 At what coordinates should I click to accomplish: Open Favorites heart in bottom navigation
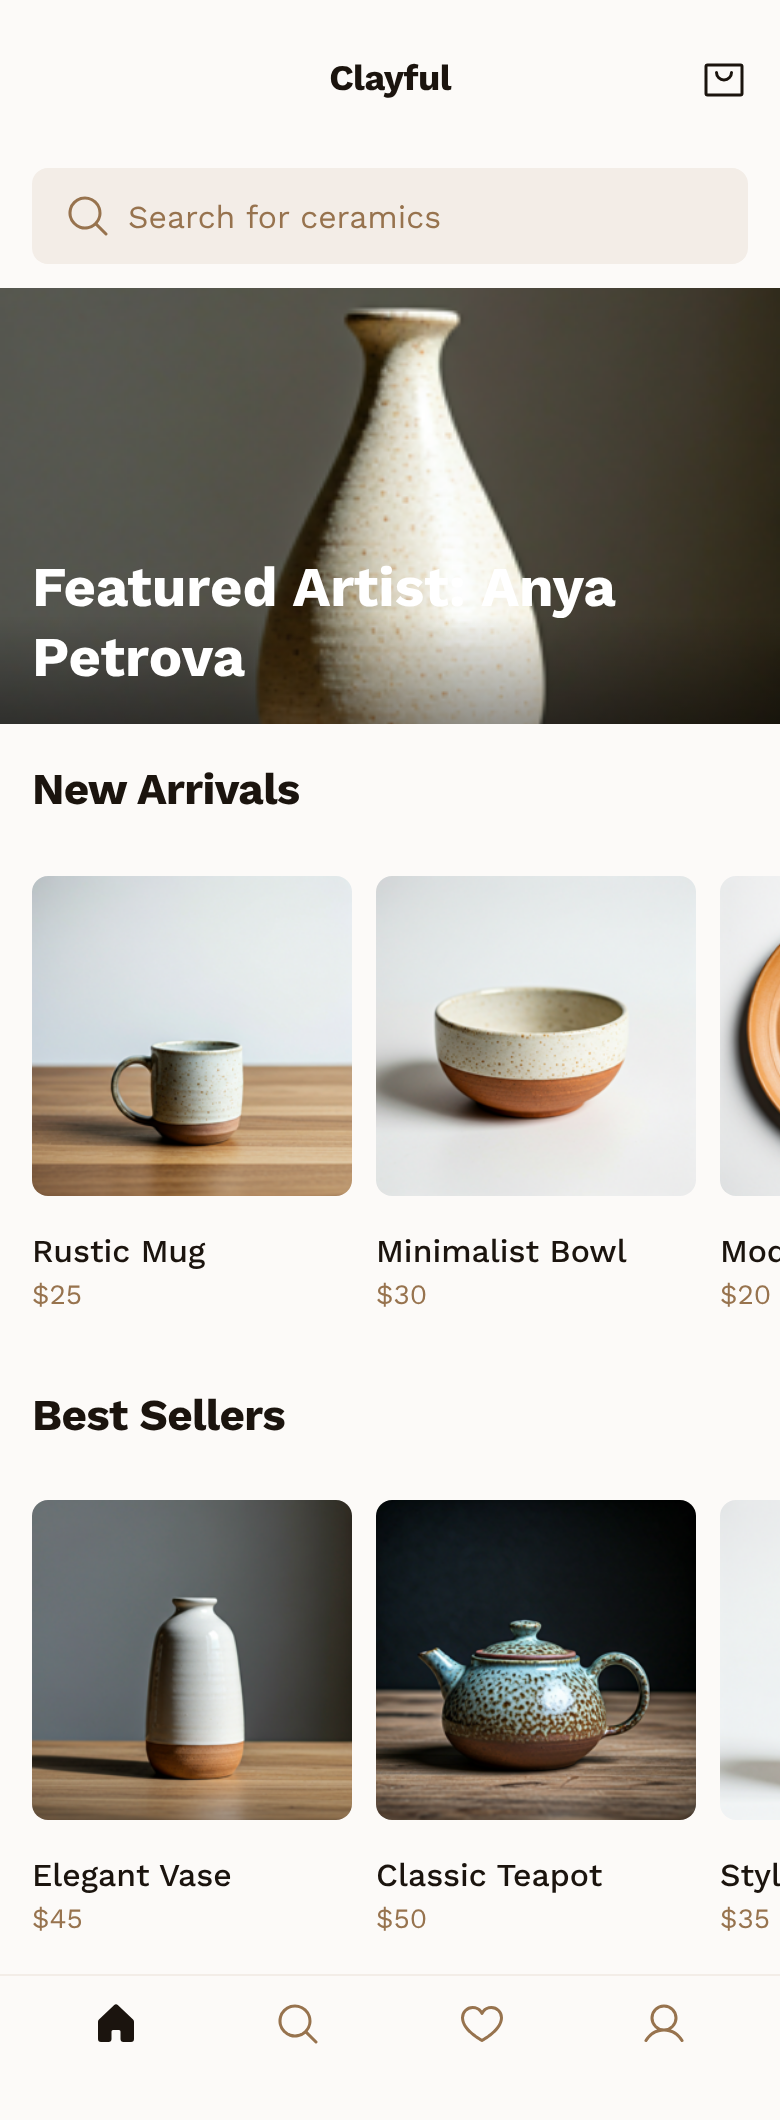[x=482, y=2023]
